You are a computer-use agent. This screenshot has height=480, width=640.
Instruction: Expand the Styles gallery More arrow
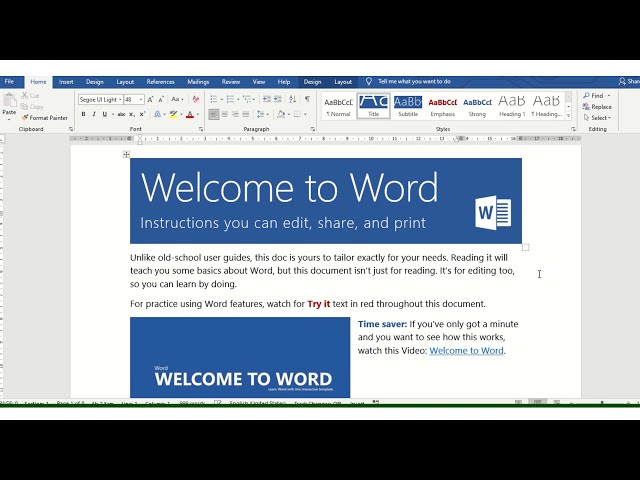pyautogui.click(x=568, y=116)
